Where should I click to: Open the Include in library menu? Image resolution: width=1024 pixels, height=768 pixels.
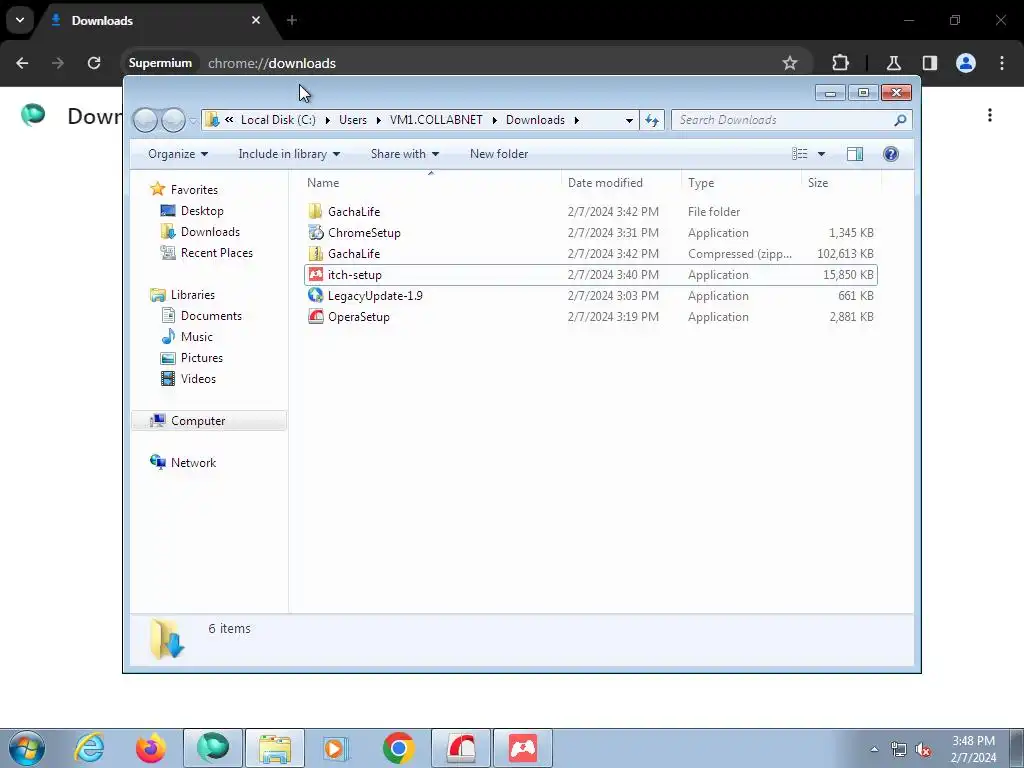click(x=289, y=154)
